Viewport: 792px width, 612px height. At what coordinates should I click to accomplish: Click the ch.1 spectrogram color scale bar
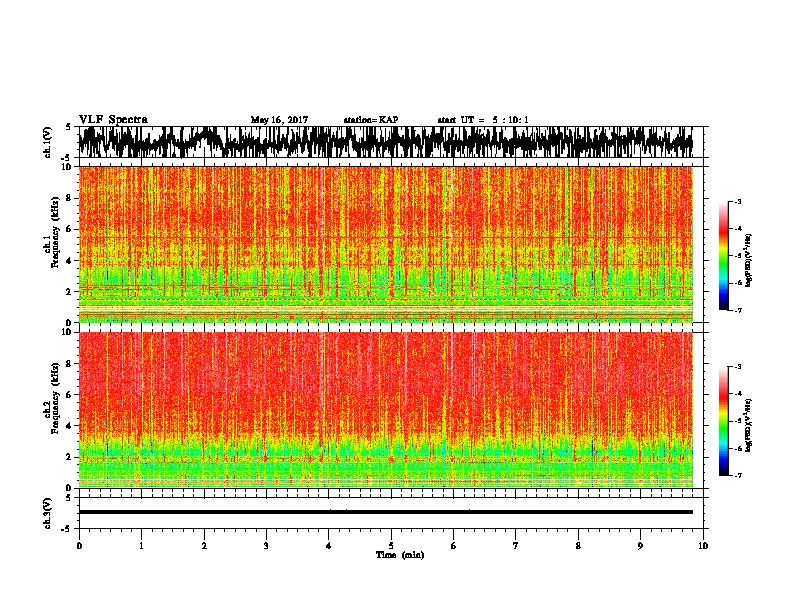pyautogui.click(x=724, y=255)
